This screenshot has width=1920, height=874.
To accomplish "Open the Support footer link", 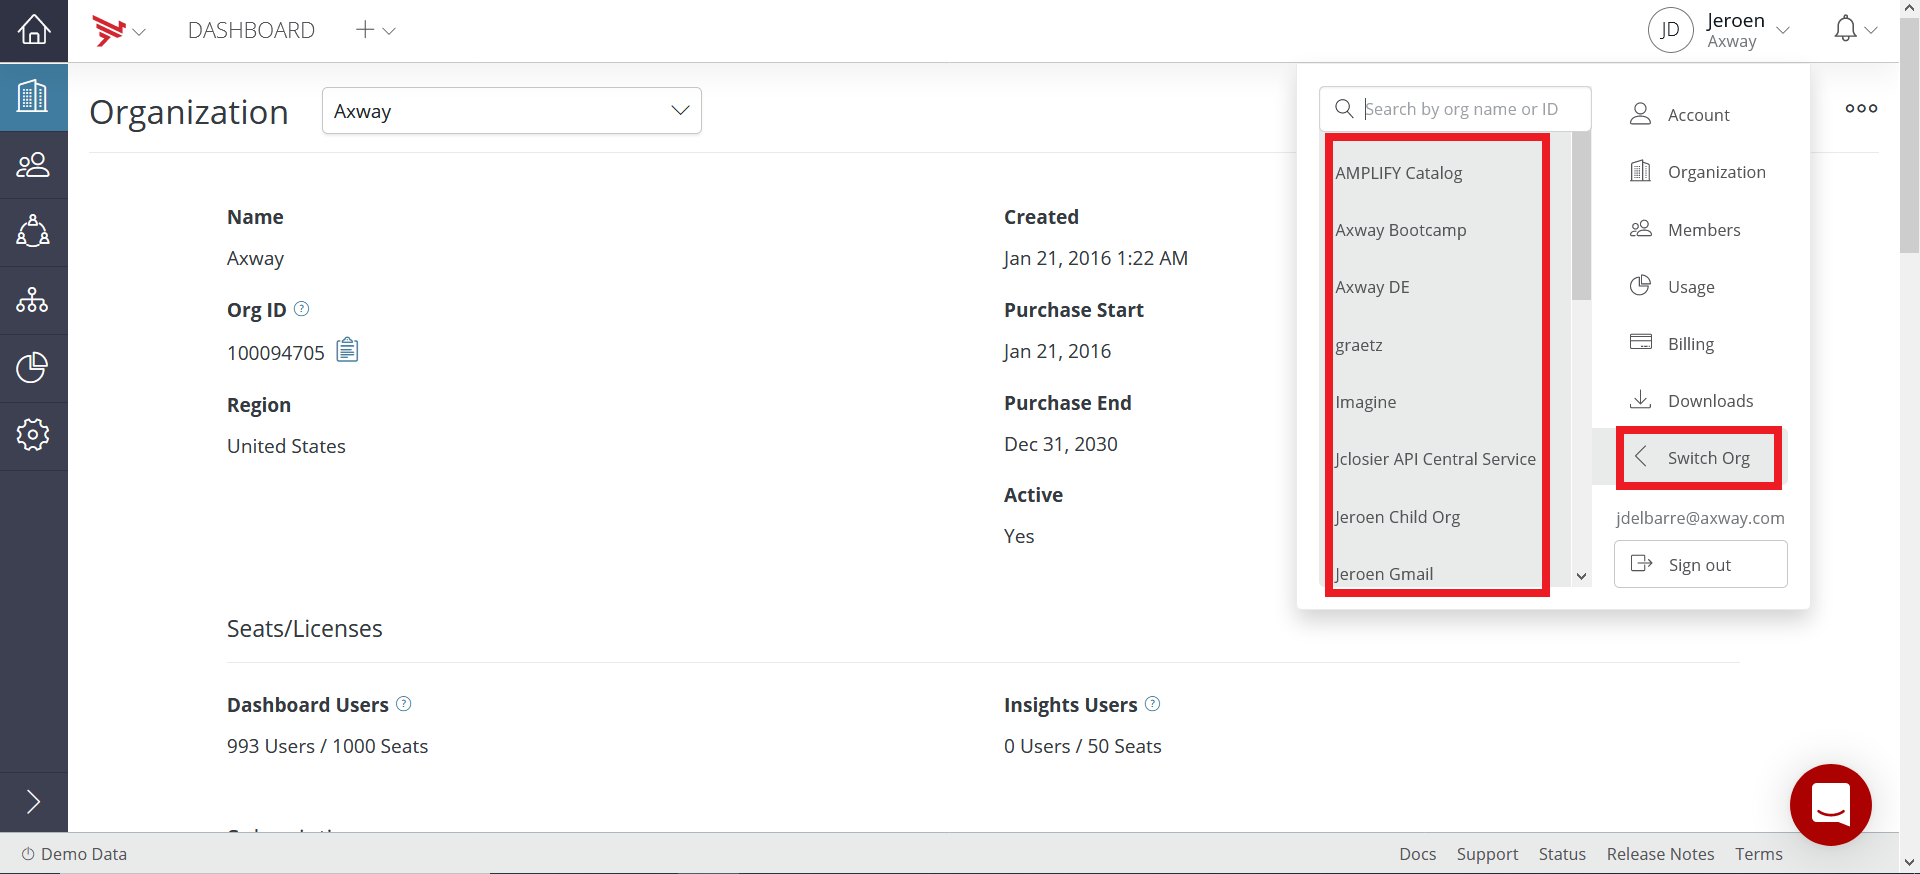I will pos(1487,854).
